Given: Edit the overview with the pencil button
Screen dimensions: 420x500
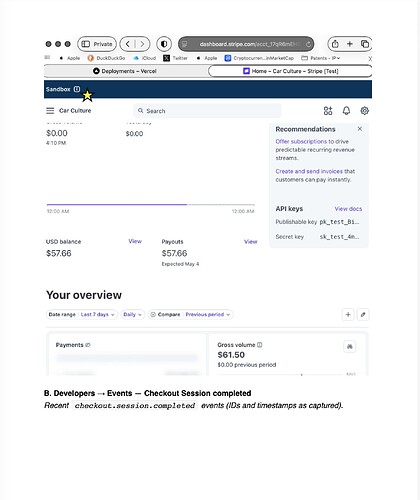Looking at the screenshot, I should point(363,314).
